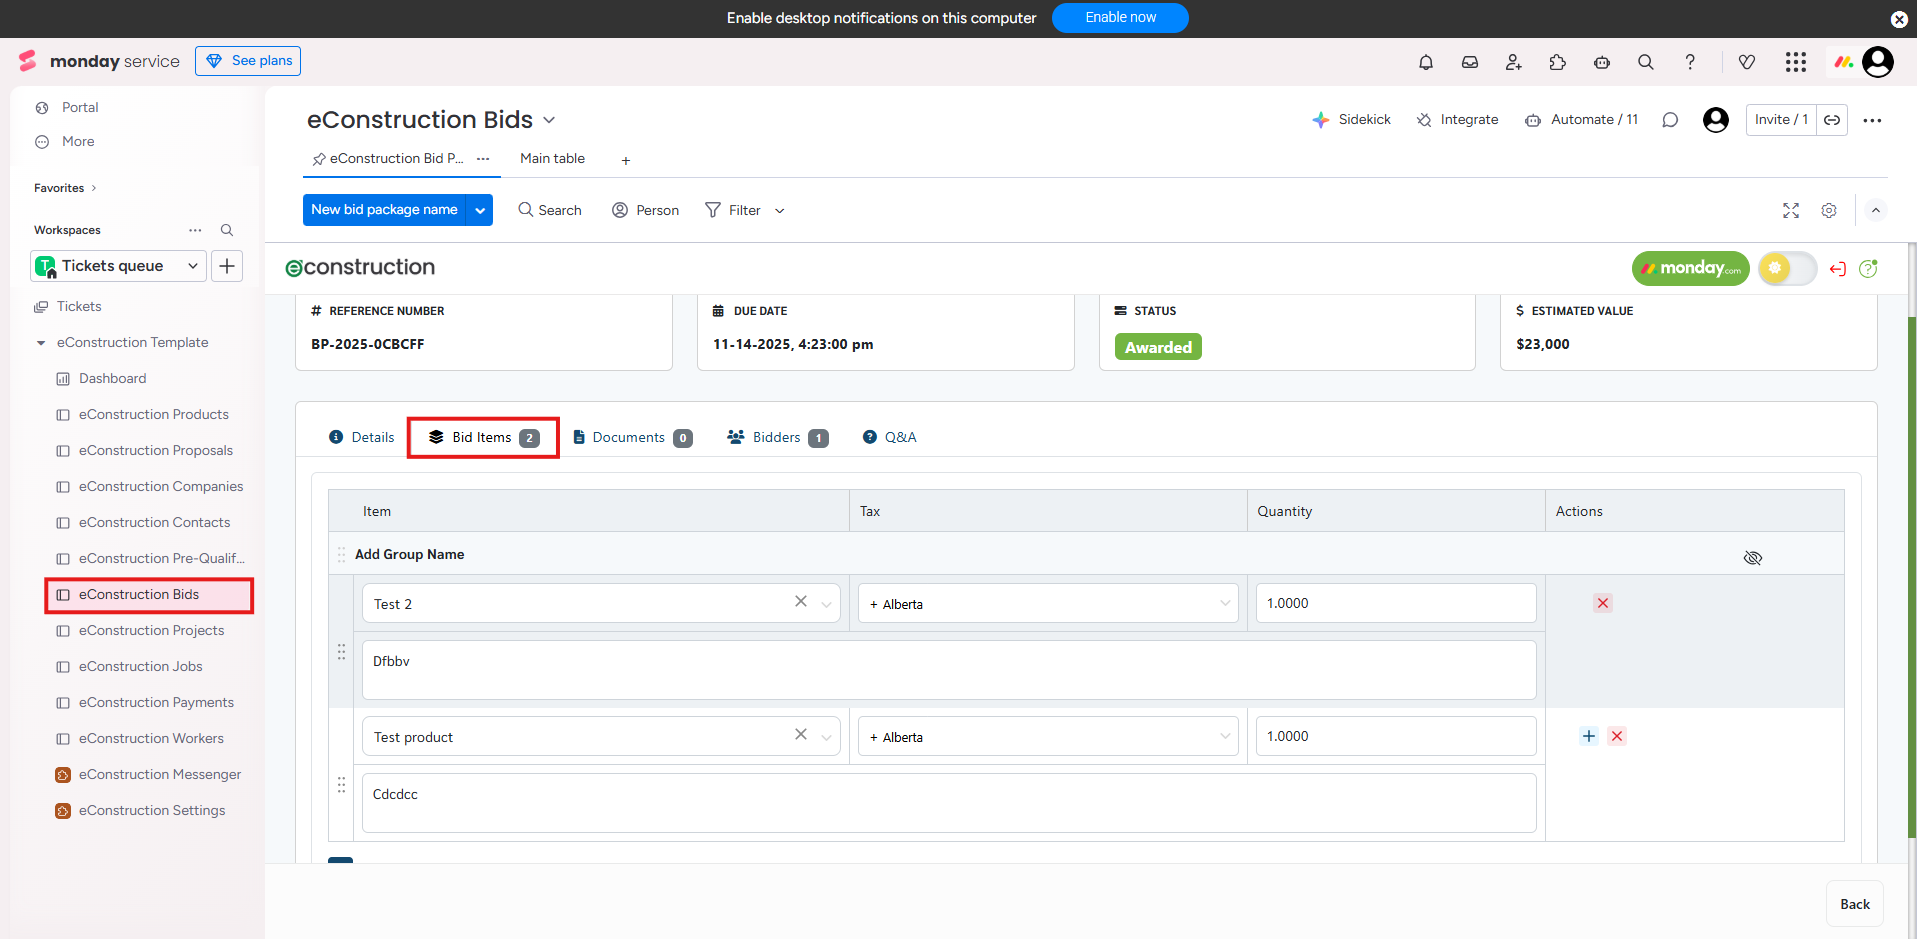Click the Test product quantity field
The height and width of the screenshot is (939, 1917).
point(1395,736)
